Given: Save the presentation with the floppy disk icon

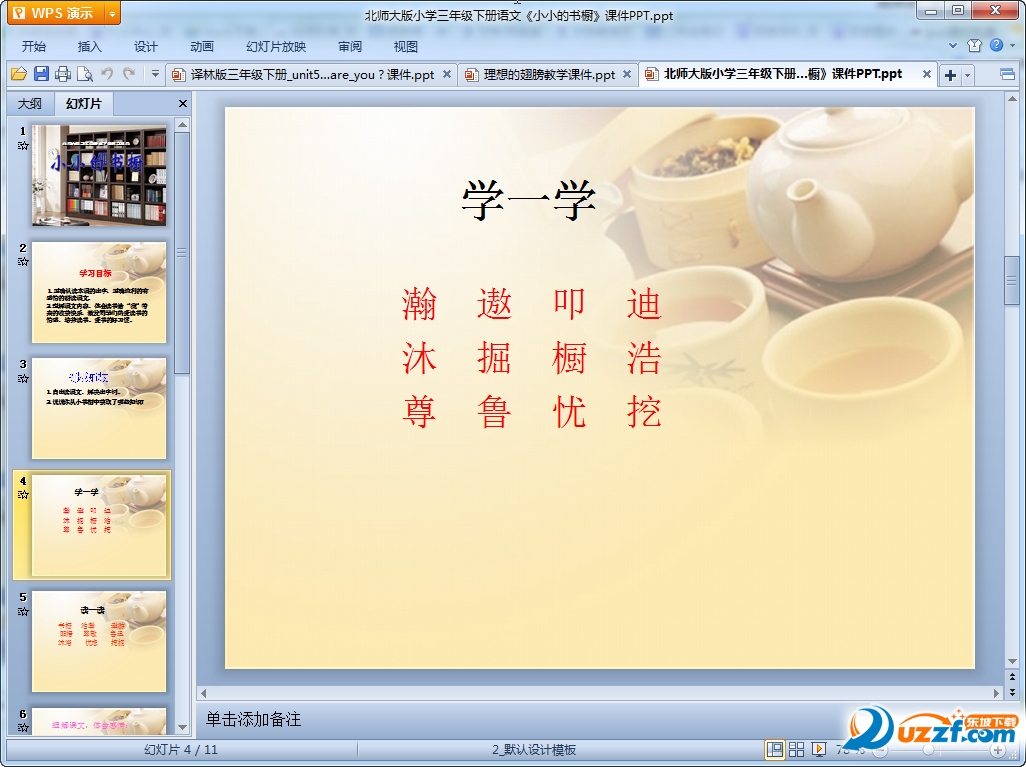Looking at the screenshot, I should click(41, 74).
